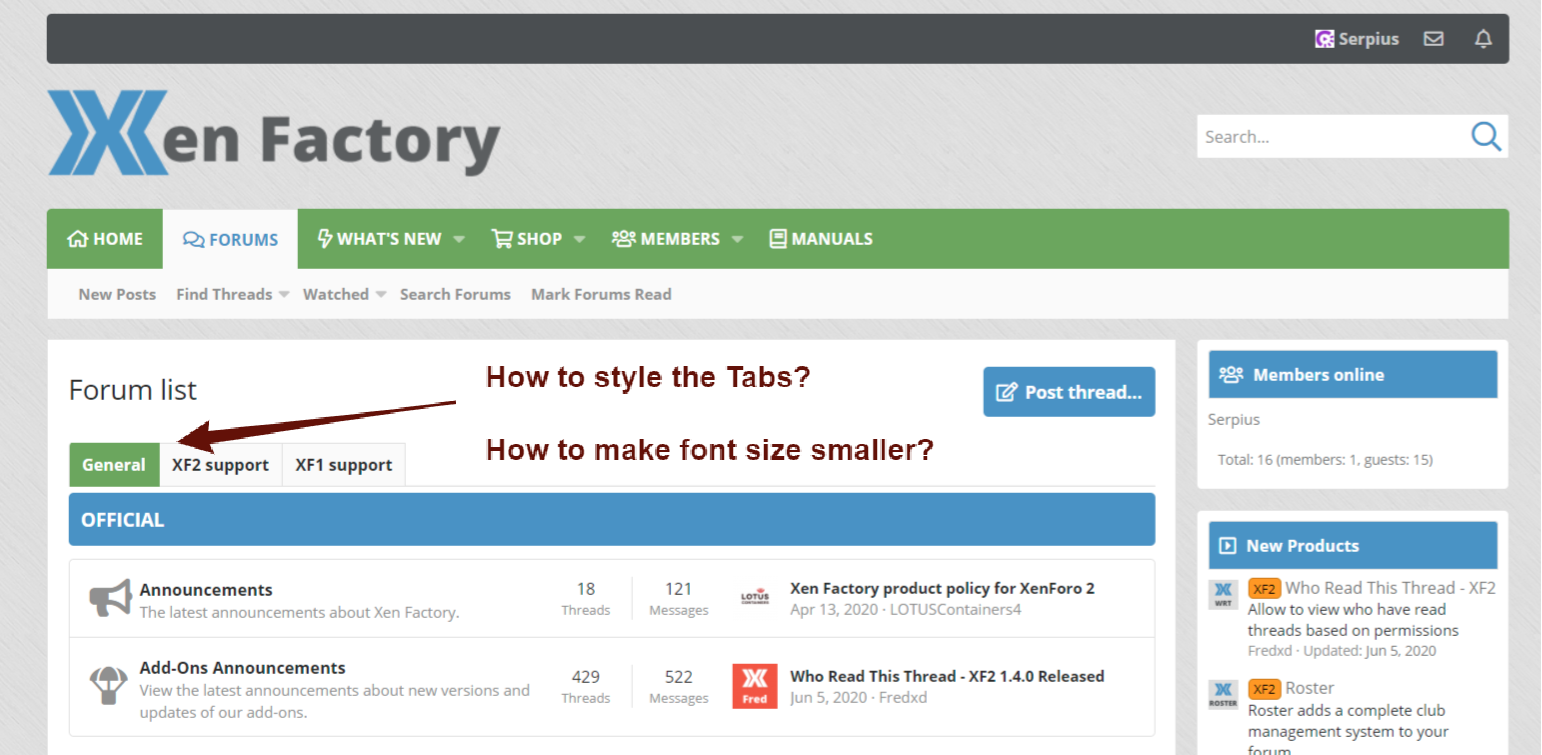Open Who Read This Thread 1.4.0 Released
1542x755 pixels.
(947, 676)
